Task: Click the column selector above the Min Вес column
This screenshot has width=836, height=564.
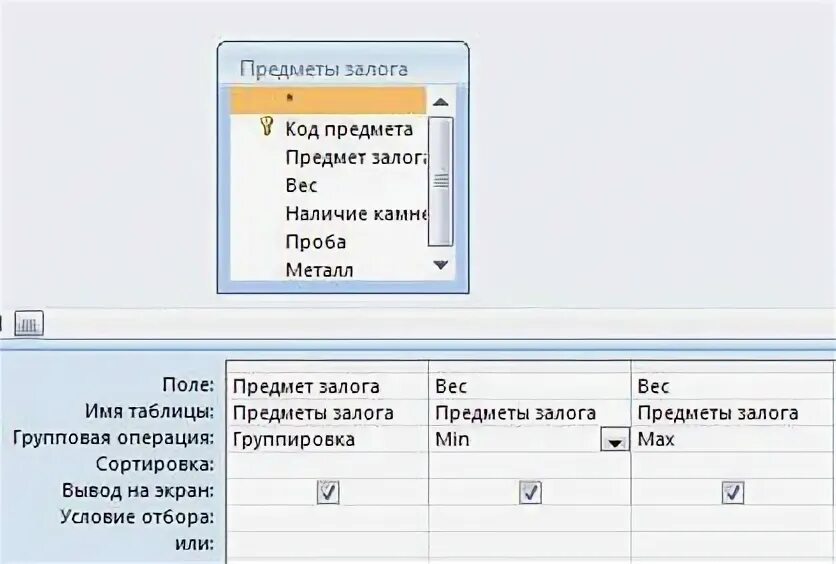Action: tap(529, 367)
